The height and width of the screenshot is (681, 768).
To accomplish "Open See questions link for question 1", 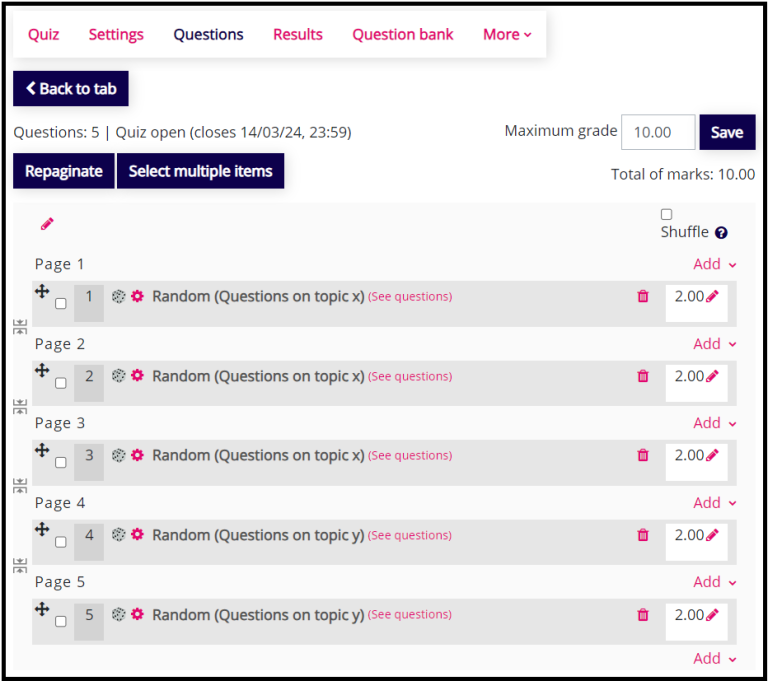I will click(410, 296).
